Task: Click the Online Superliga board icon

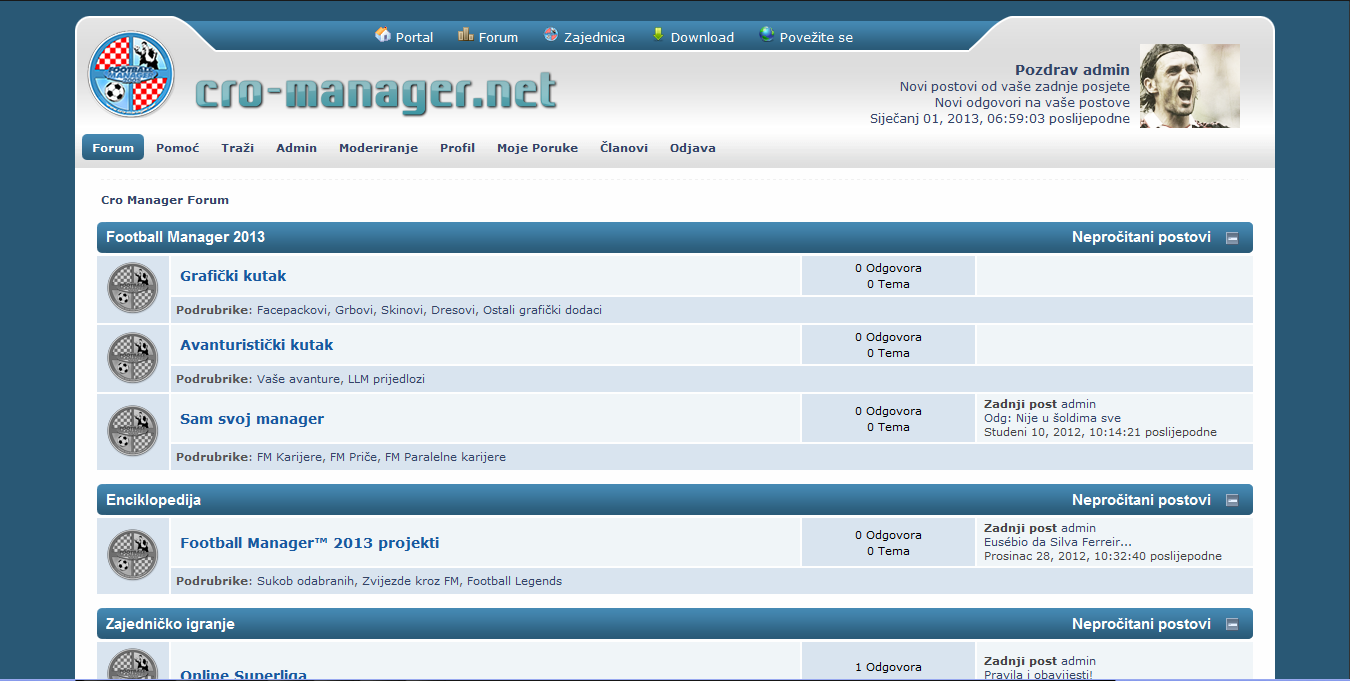Action: pyautogui.click(x=133, y=665)
